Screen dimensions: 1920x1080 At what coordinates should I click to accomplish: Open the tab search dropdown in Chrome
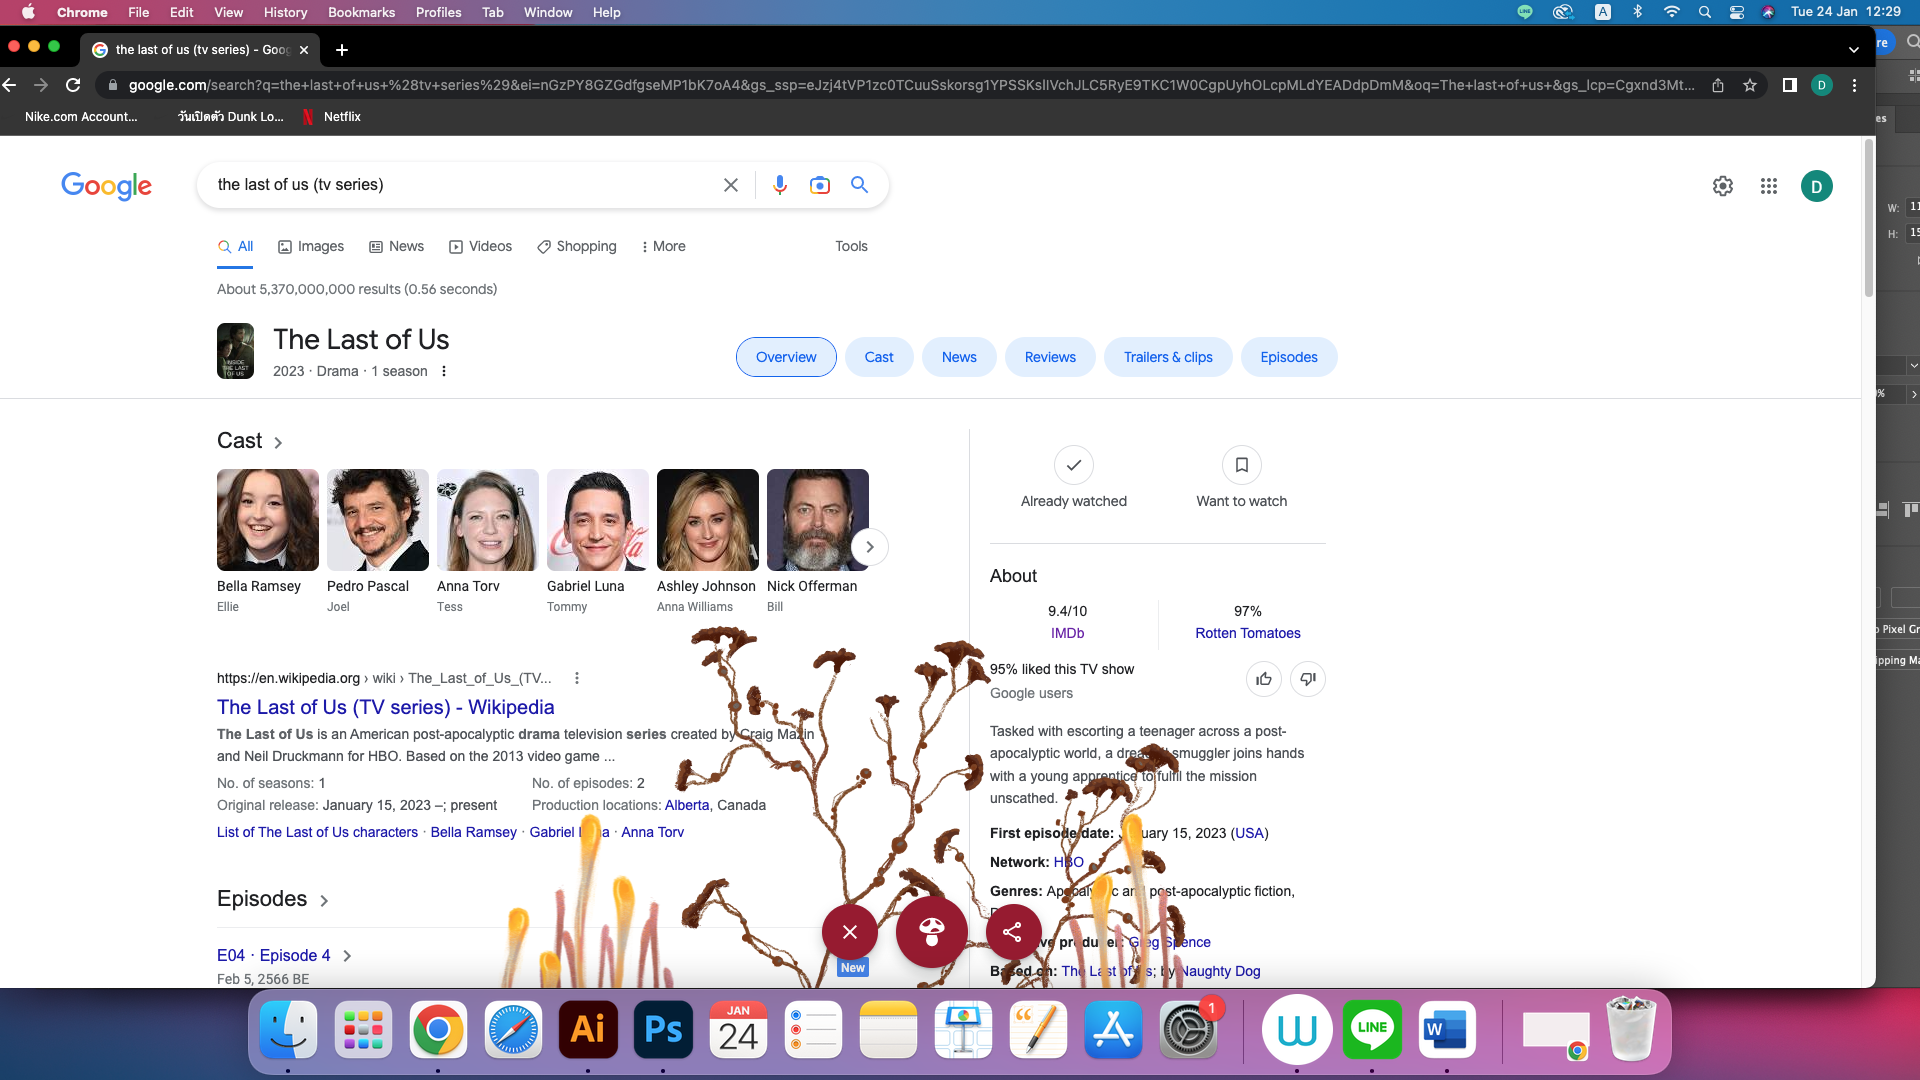(1854, 50)
